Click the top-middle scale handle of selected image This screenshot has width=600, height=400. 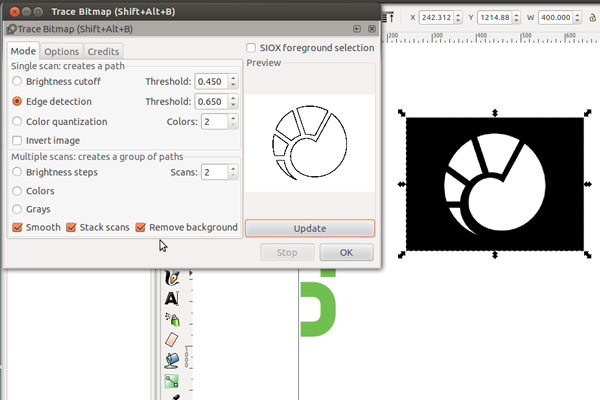click(x=495, y=113)
